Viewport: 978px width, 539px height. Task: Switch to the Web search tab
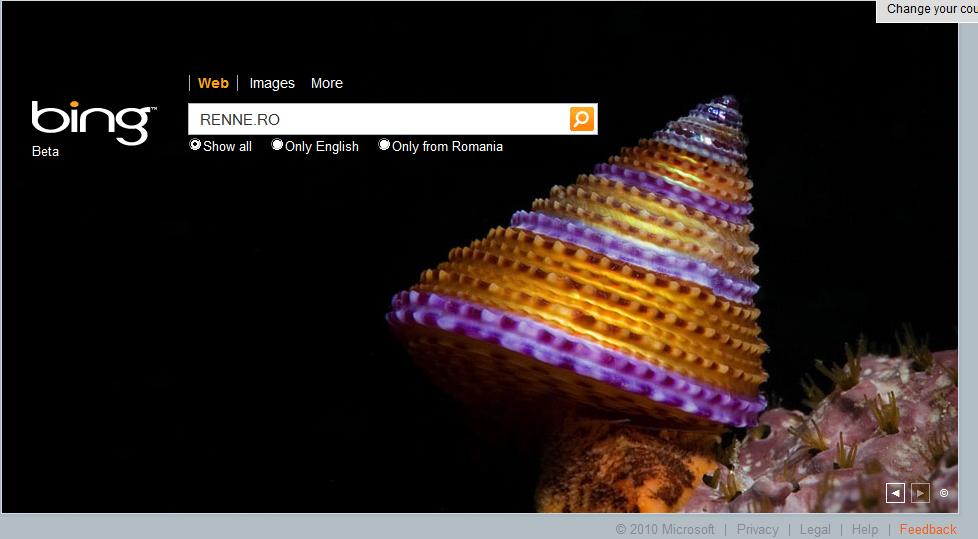[x=213, y=83]
